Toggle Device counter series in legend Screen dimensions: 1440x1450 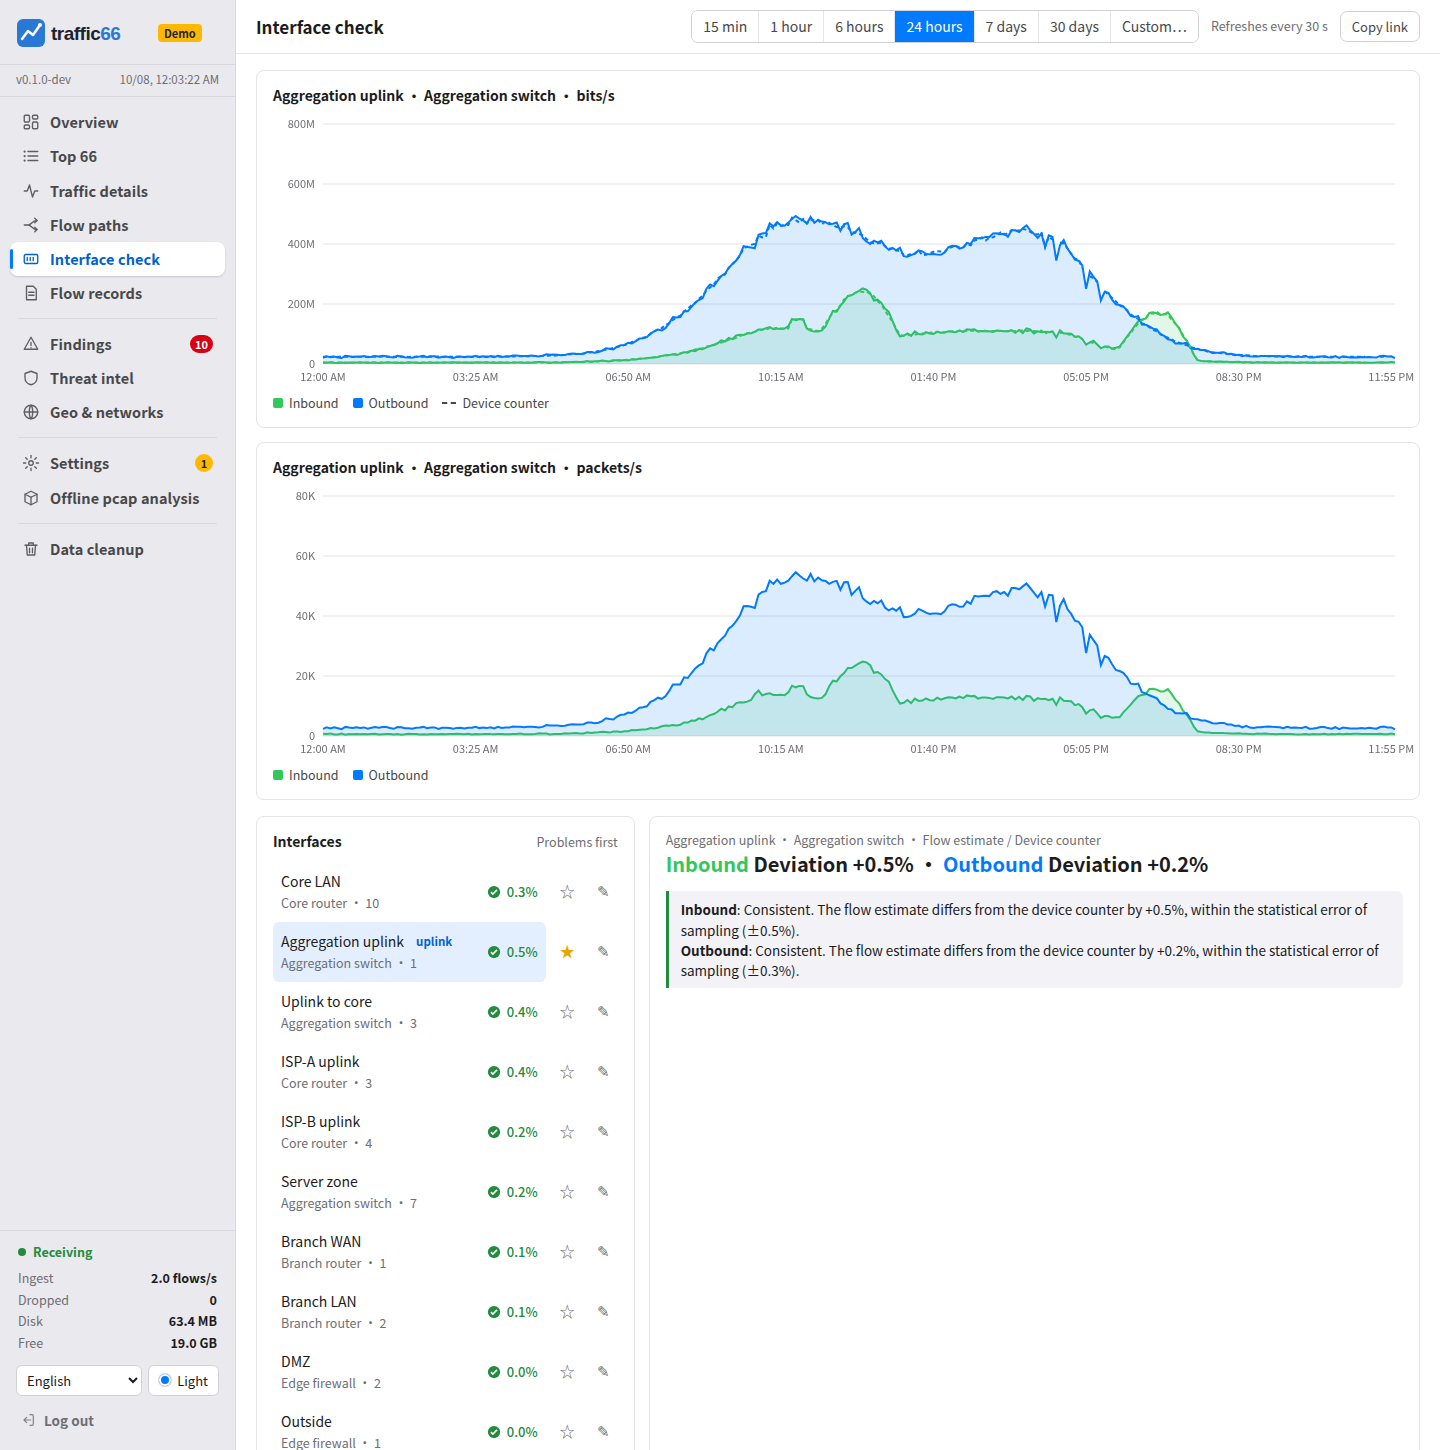495,403
